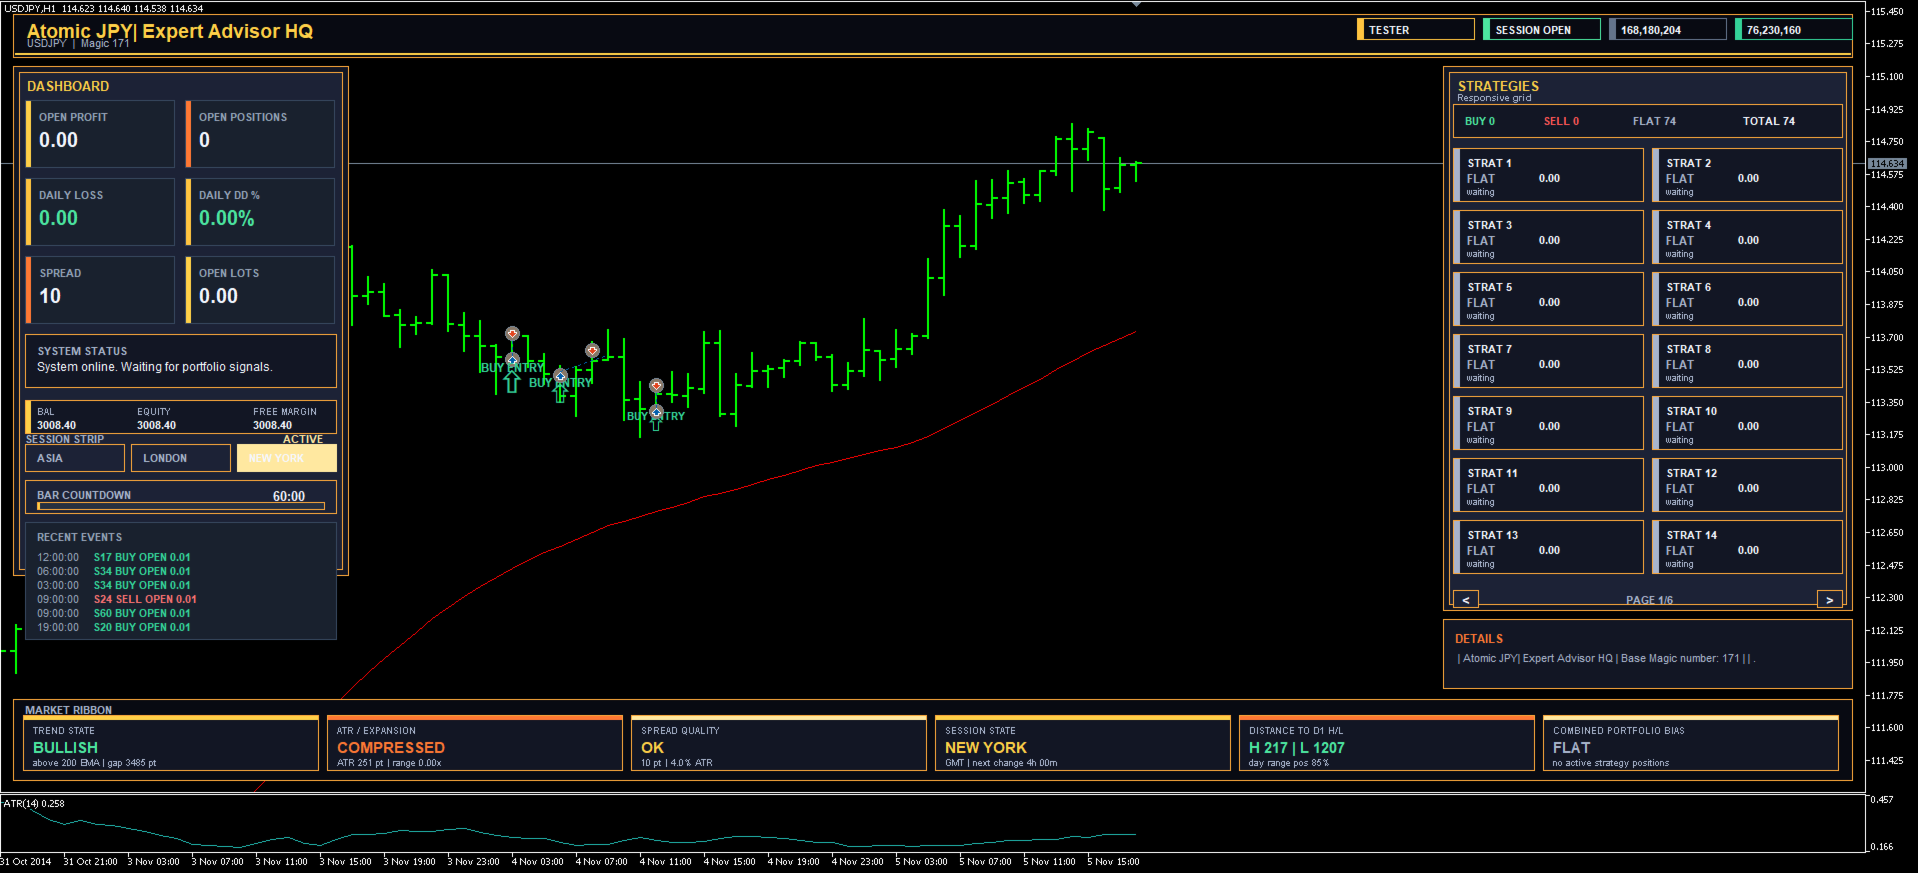The height and width of the screenshot is (873, 1918).
Task: Click the ATR(14) 0.258 indicator label
Action: [x=34, y=803]
